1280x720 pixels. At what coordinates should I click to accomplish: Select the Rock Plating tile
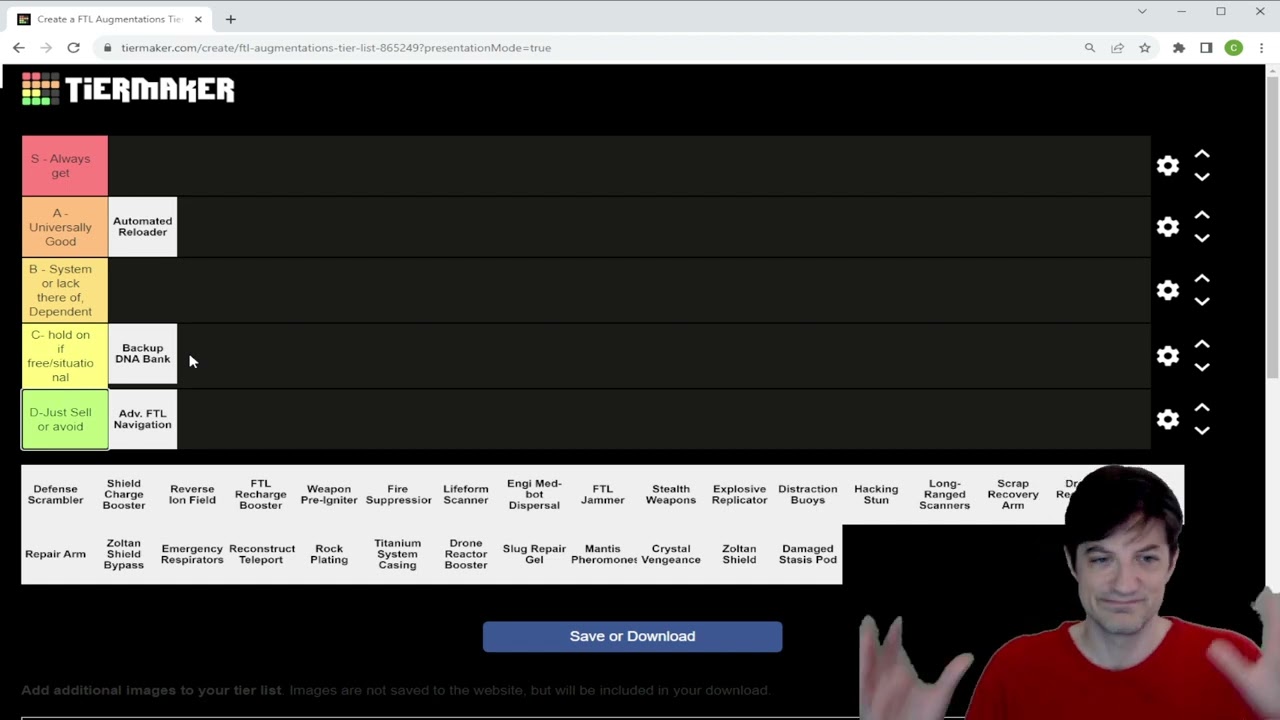coord(329,554)
